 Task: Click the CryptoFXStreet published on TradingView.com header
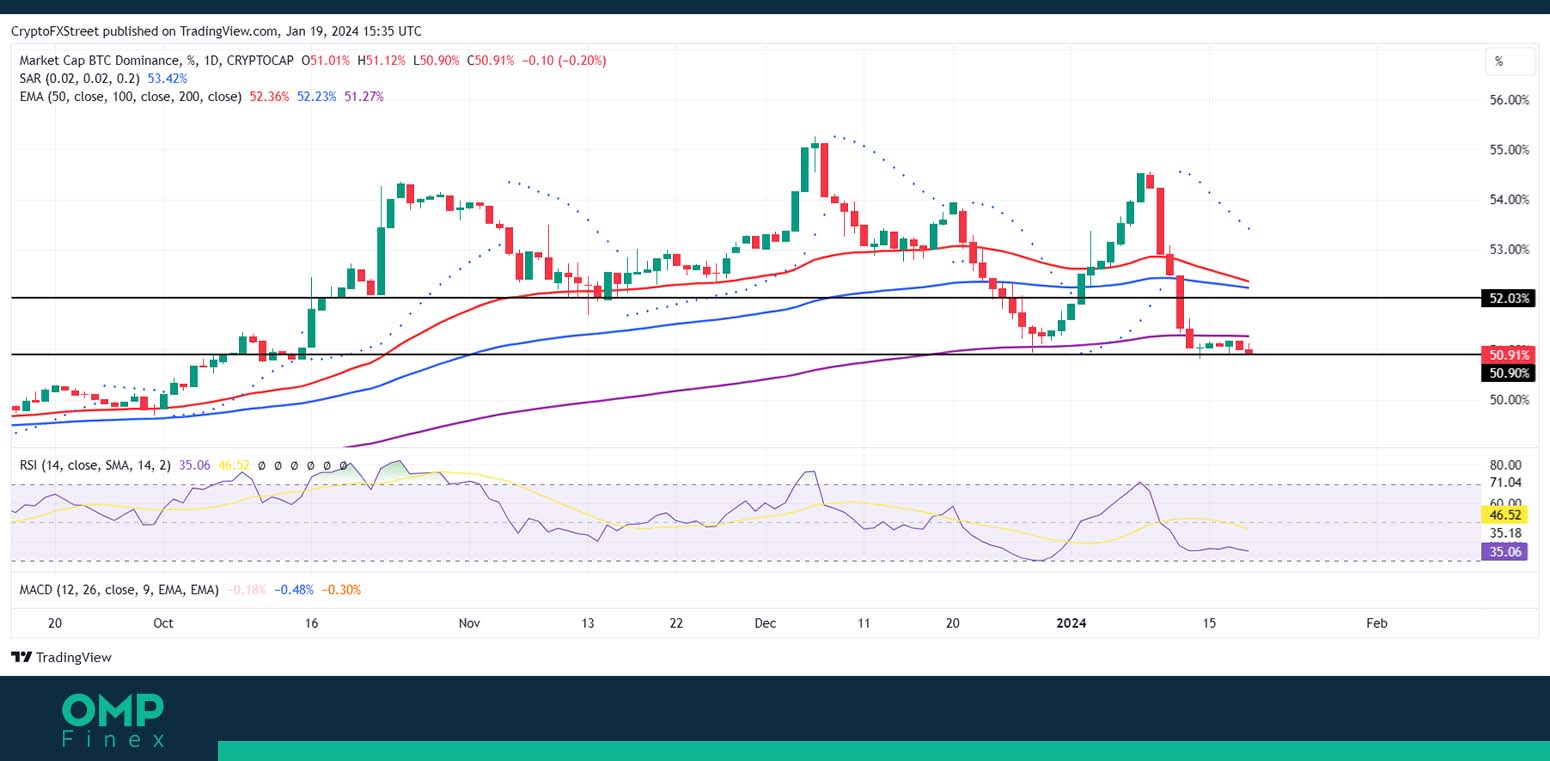coord(216,31)
